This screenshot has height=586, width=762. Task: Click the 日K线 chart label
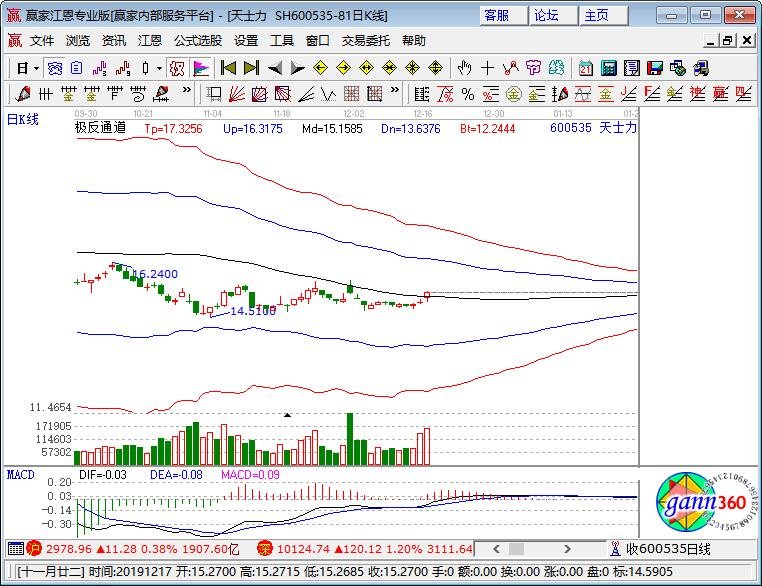[x=23, y=120]
